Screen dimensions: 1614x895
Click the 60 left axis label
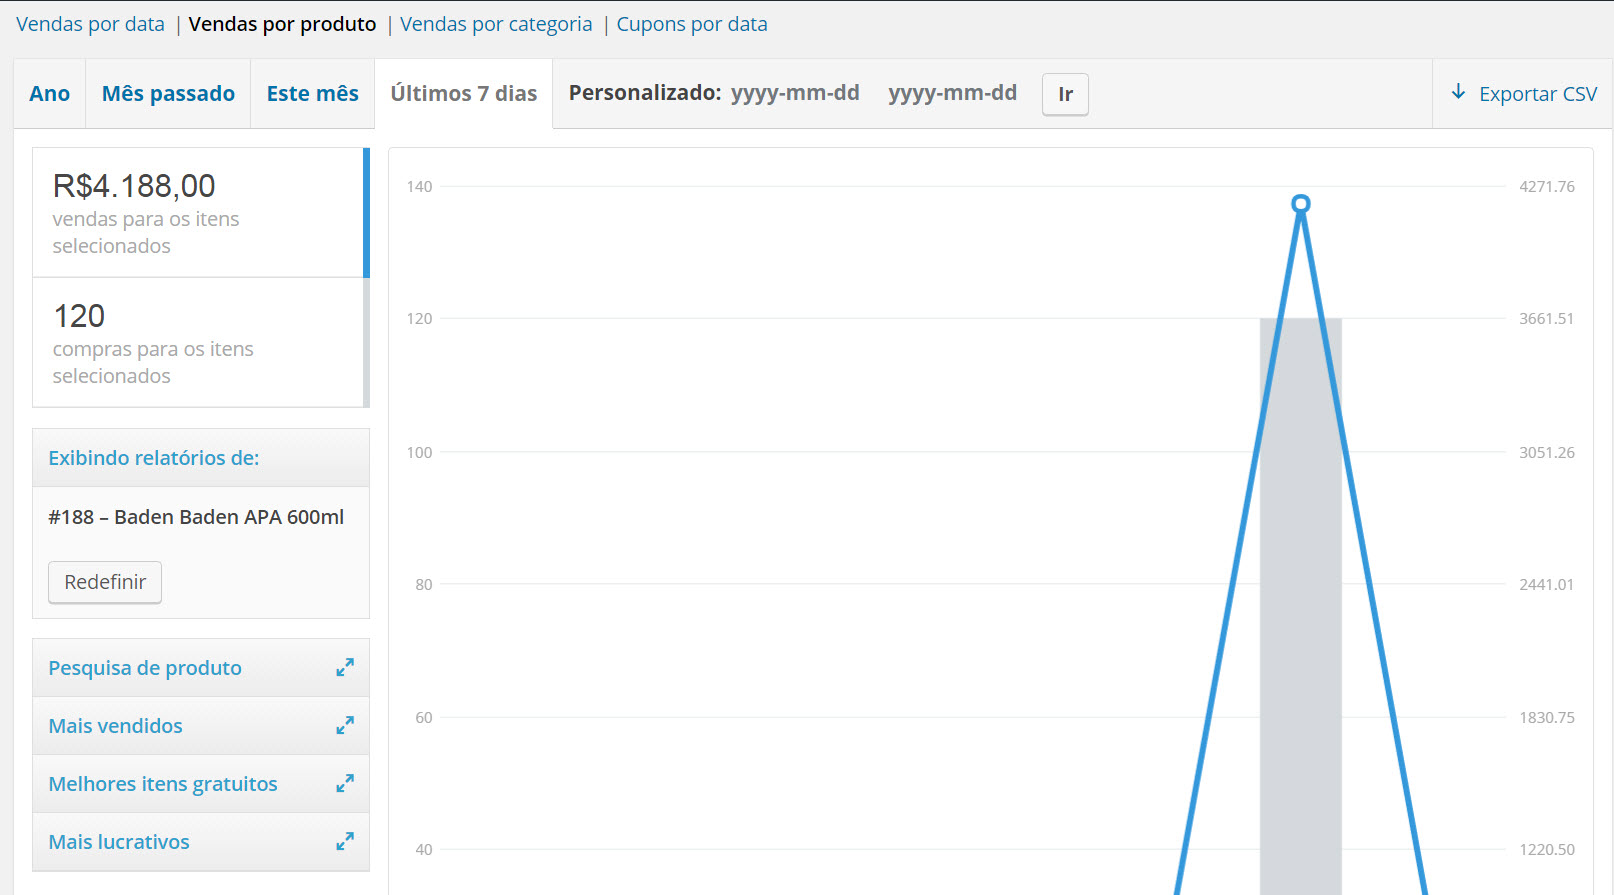pos(424,717)
